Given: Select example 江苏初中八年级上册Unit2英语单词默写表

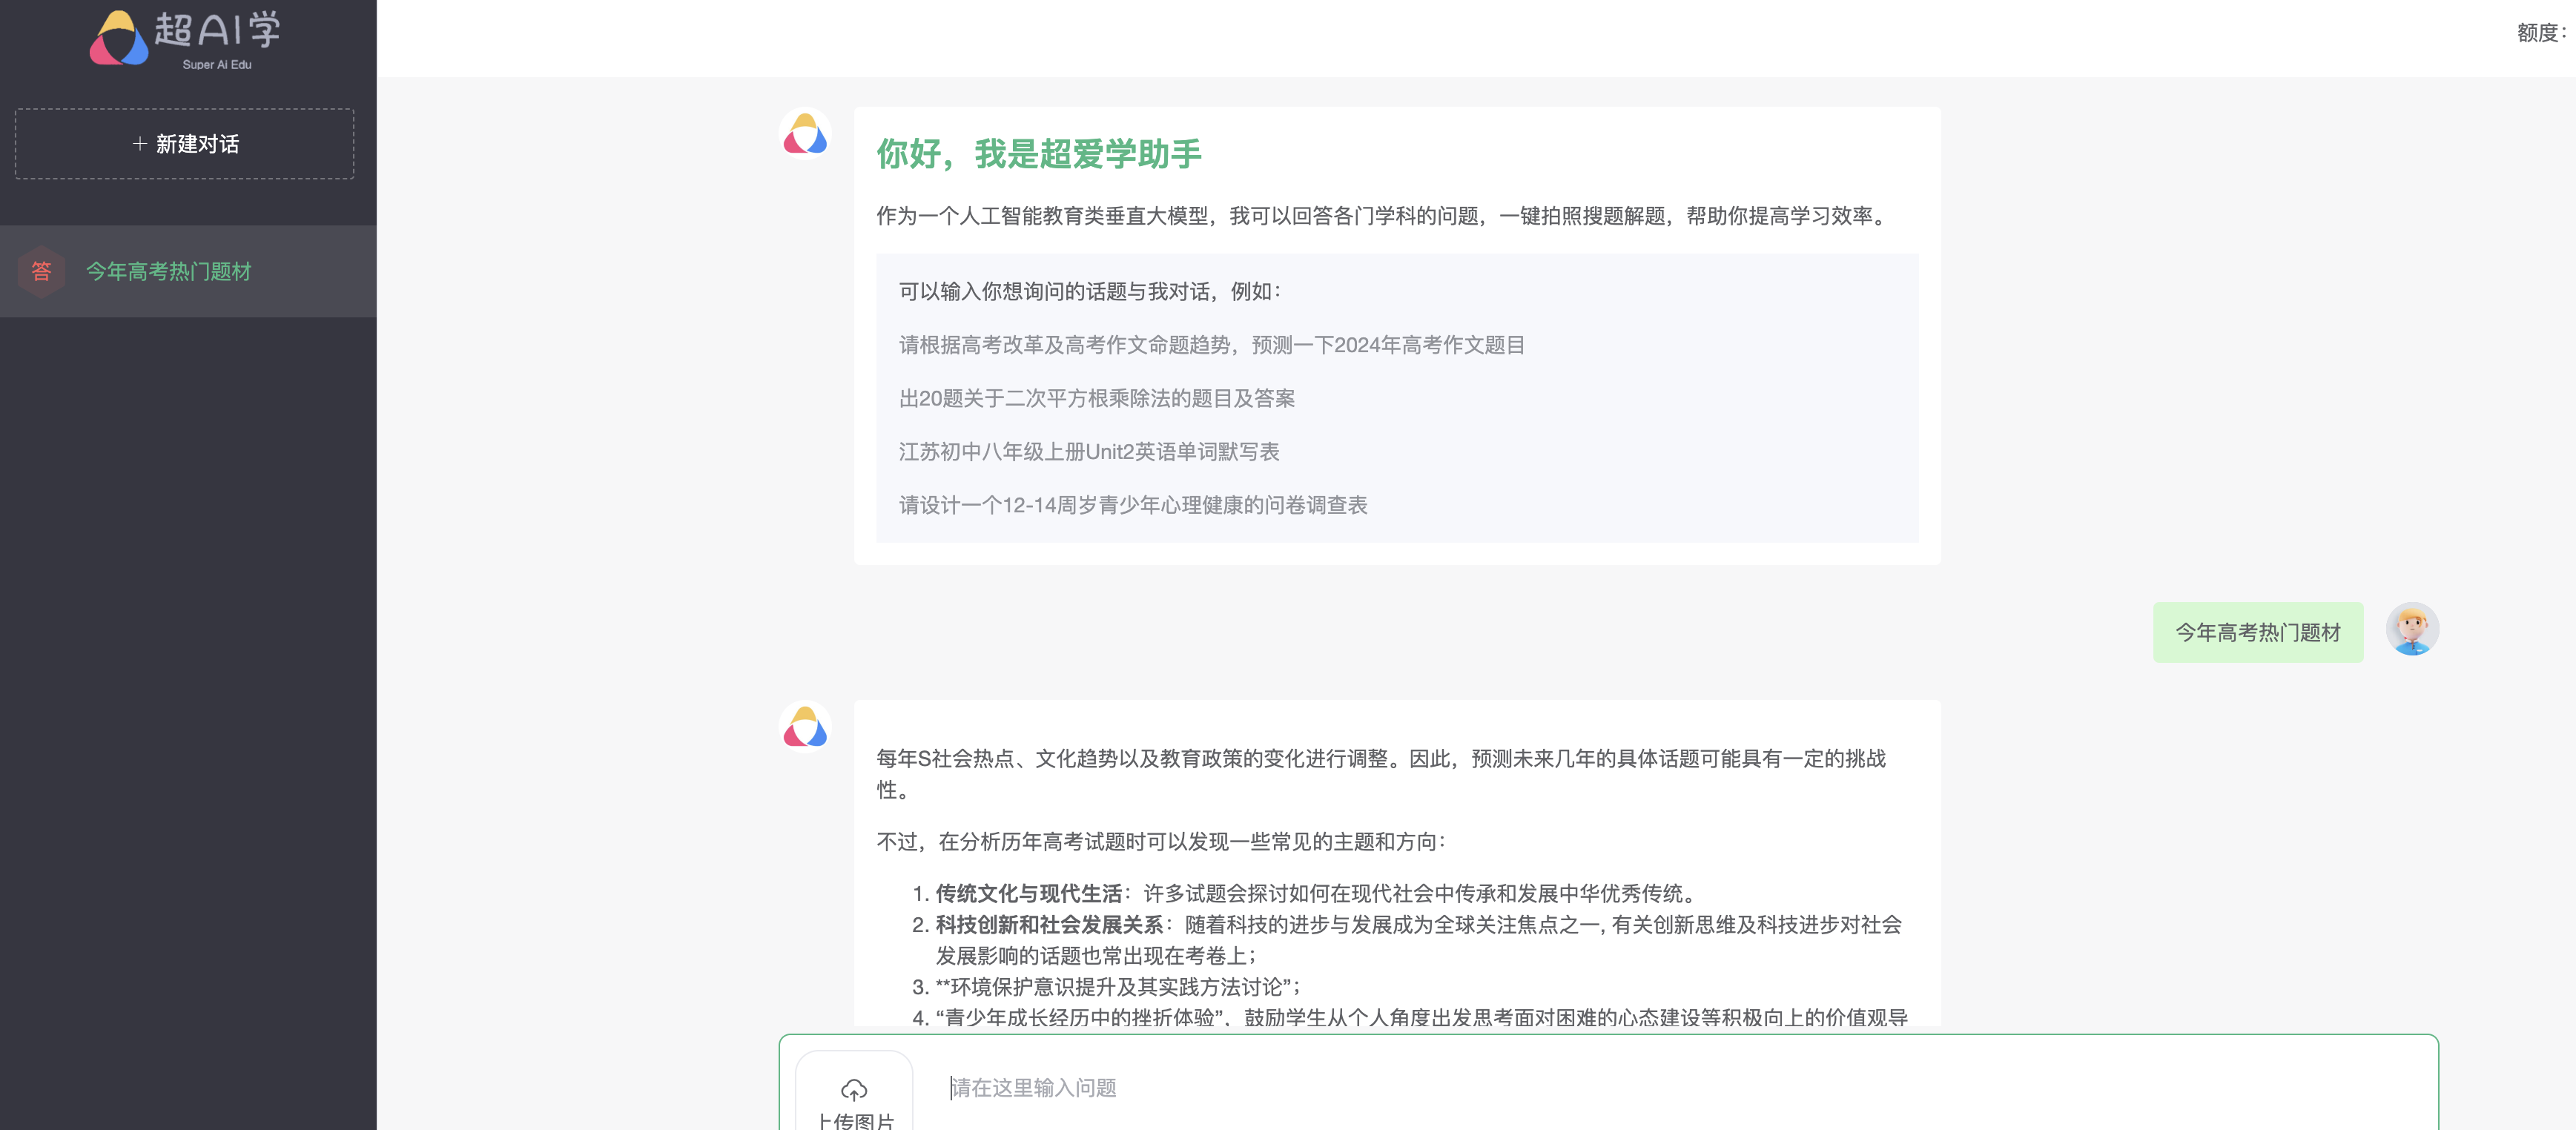Looking at the screenshot, I should [x=1089, y=451].
